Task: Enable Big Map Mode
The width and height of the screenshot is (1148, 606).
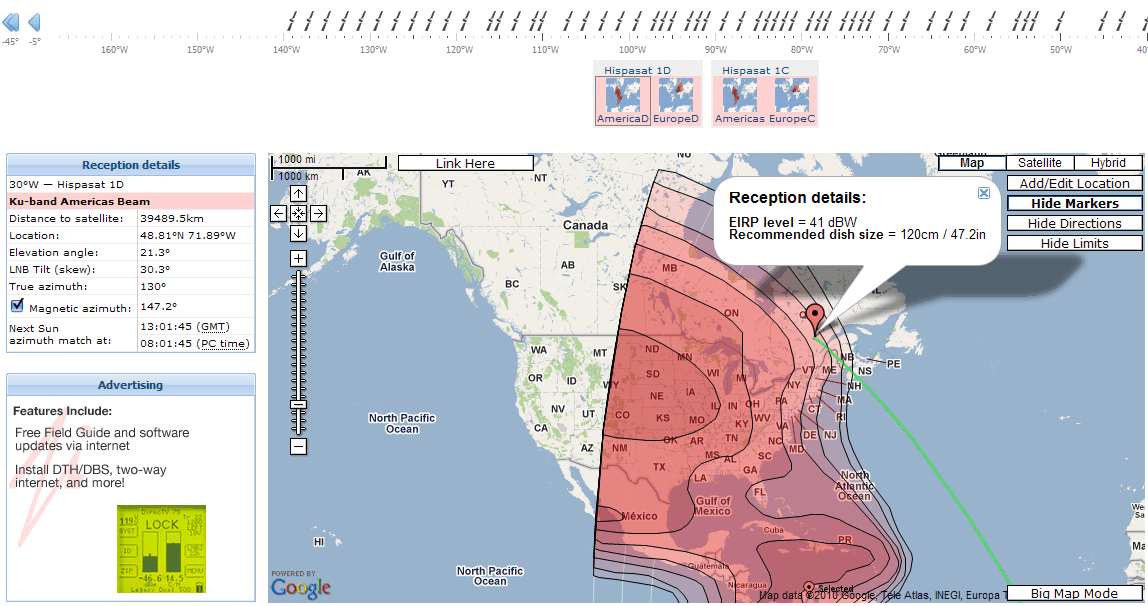Action: [x=1074, y=594]
